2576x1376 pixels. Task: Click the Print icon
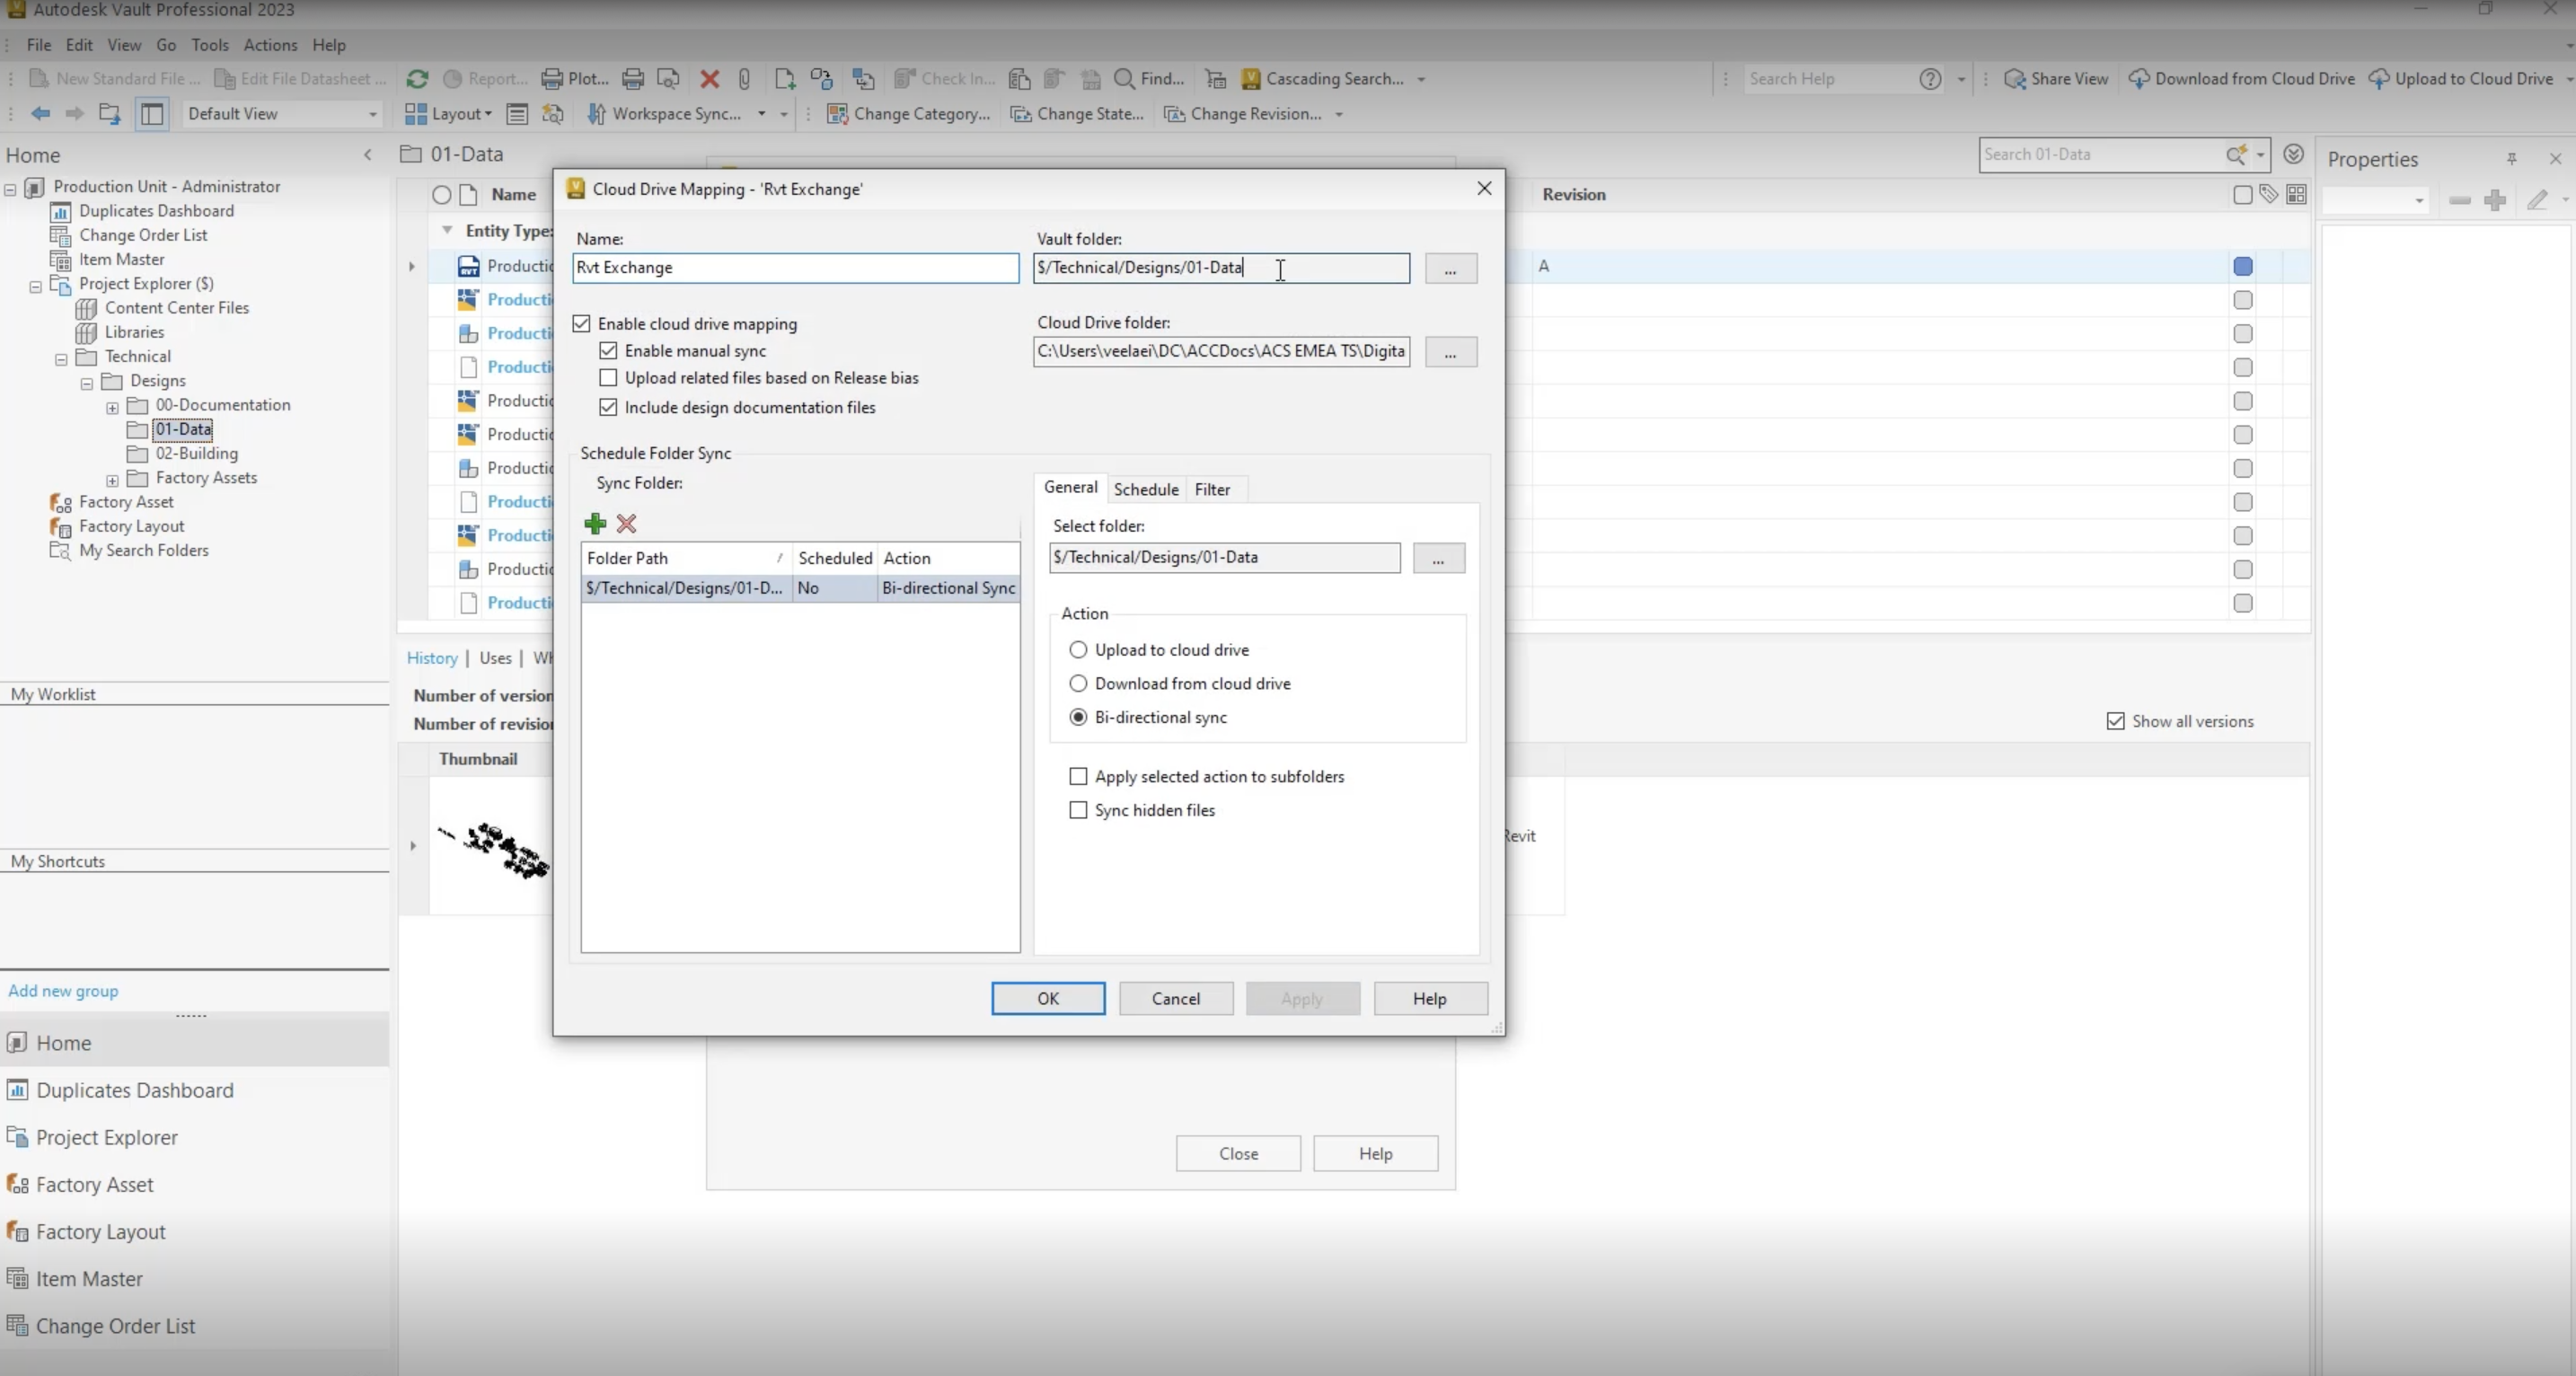(632, 79)
